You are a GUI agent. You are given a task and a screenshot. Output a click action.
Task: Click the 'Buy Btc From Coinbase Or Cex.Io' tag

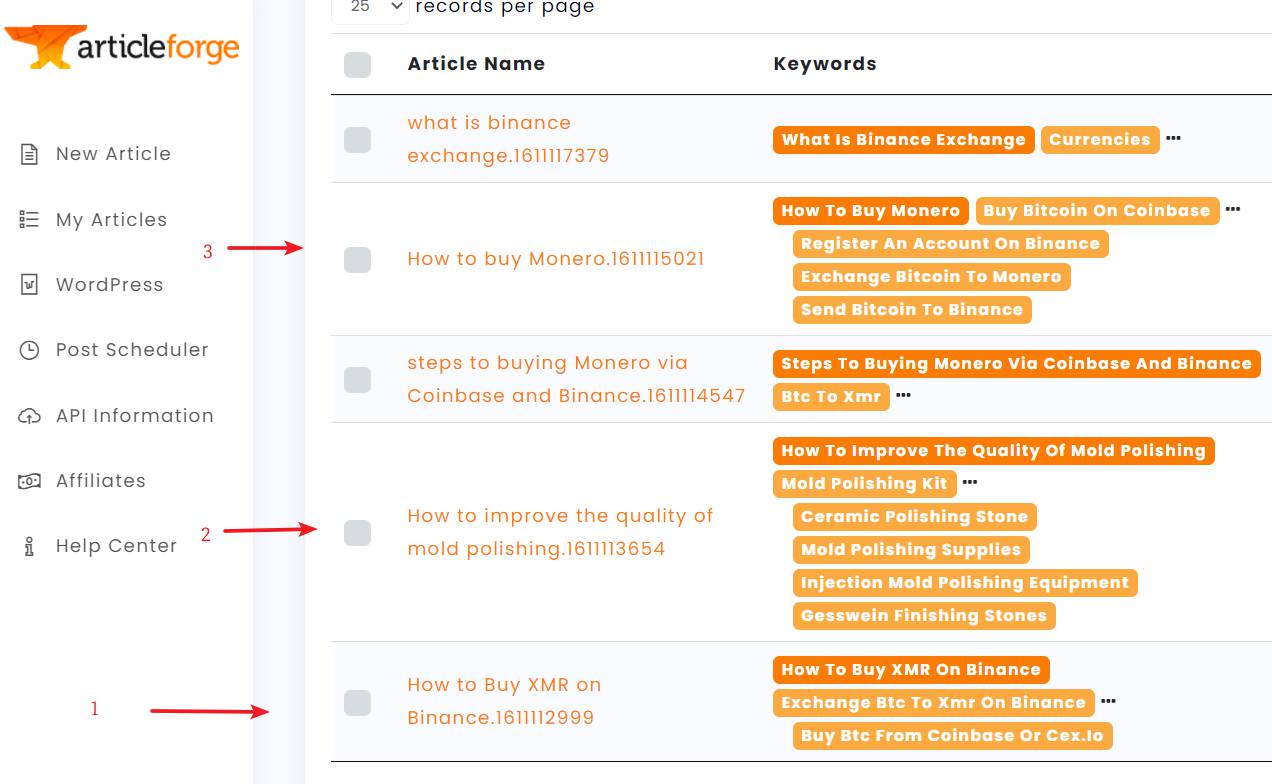[x=952, y=736]
